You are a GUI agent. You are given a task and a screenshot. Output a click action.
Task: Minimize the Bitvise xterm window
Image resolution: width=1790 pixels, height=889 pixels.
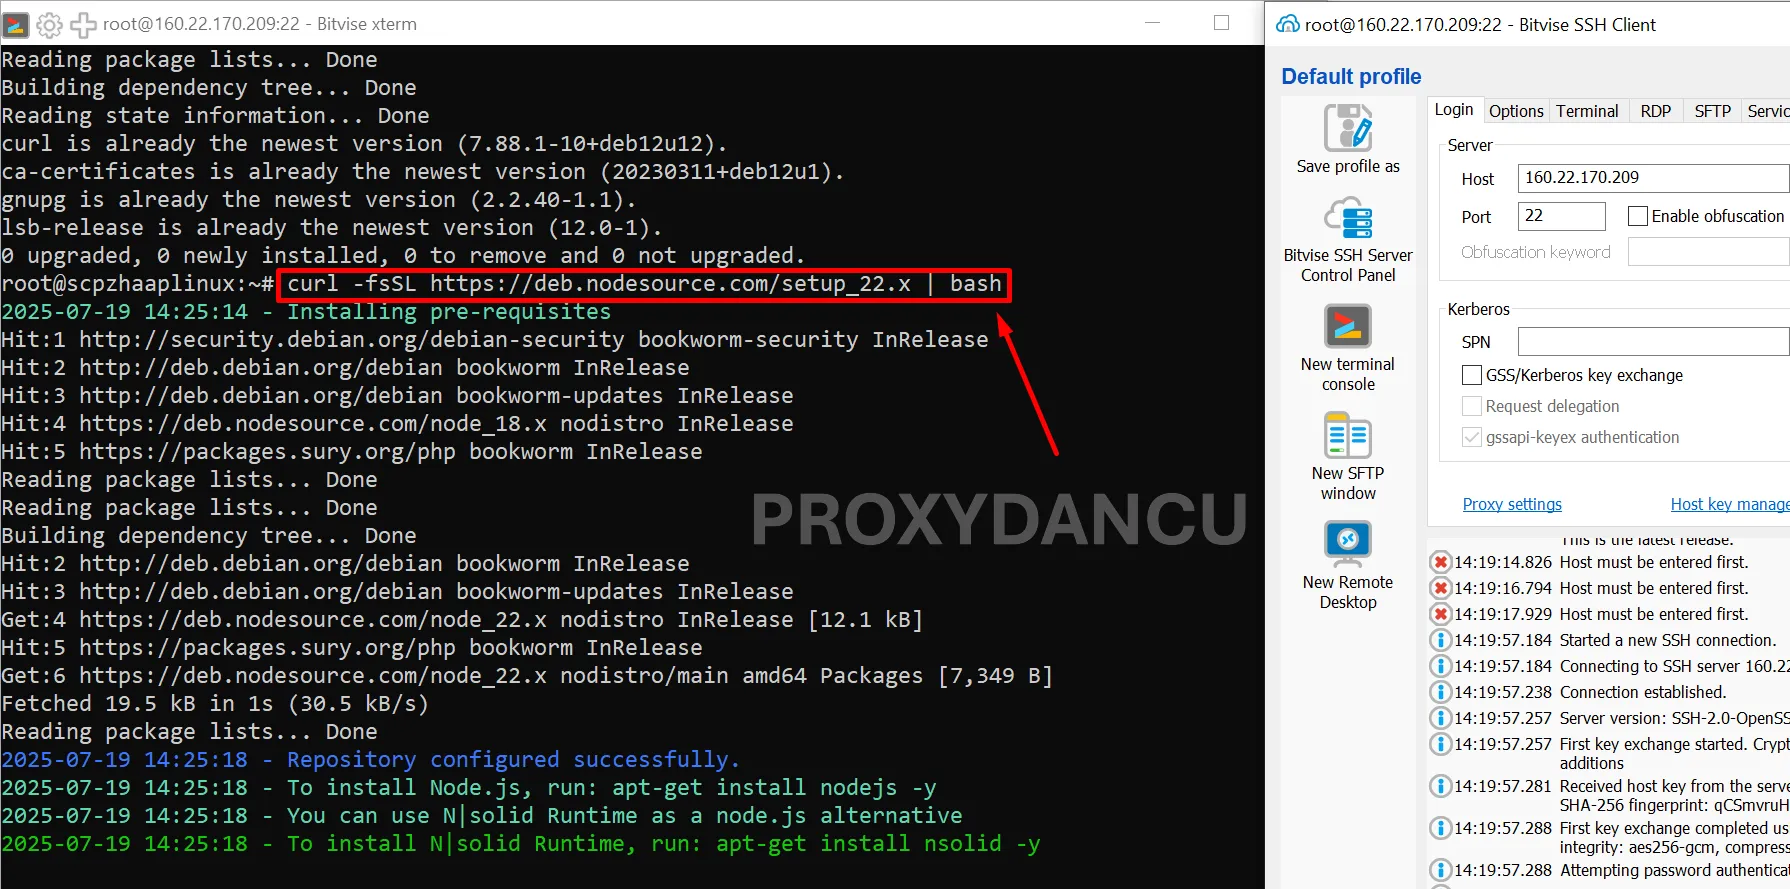click(x=1152, y=23)
